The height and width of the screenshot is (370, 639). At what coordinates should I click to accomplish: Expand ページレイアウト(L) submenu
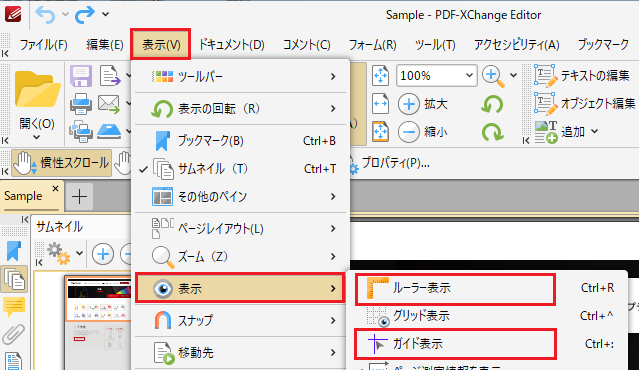click(x=240, y=229)
